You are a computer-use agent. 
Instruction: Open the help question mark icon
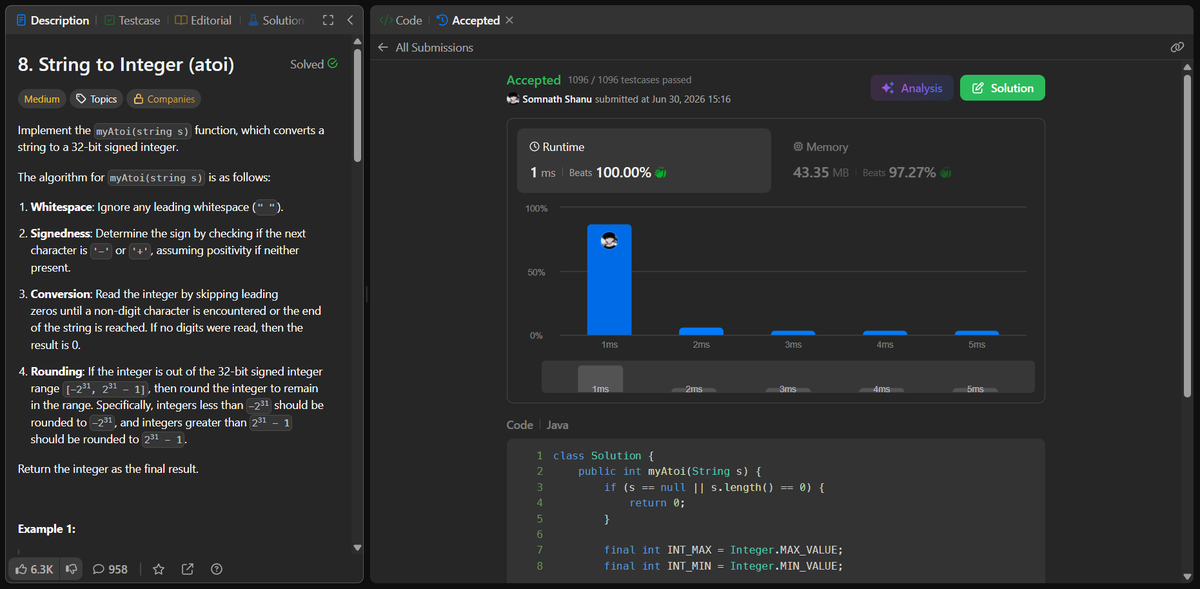pyautogui.click(x=216, y=569)
